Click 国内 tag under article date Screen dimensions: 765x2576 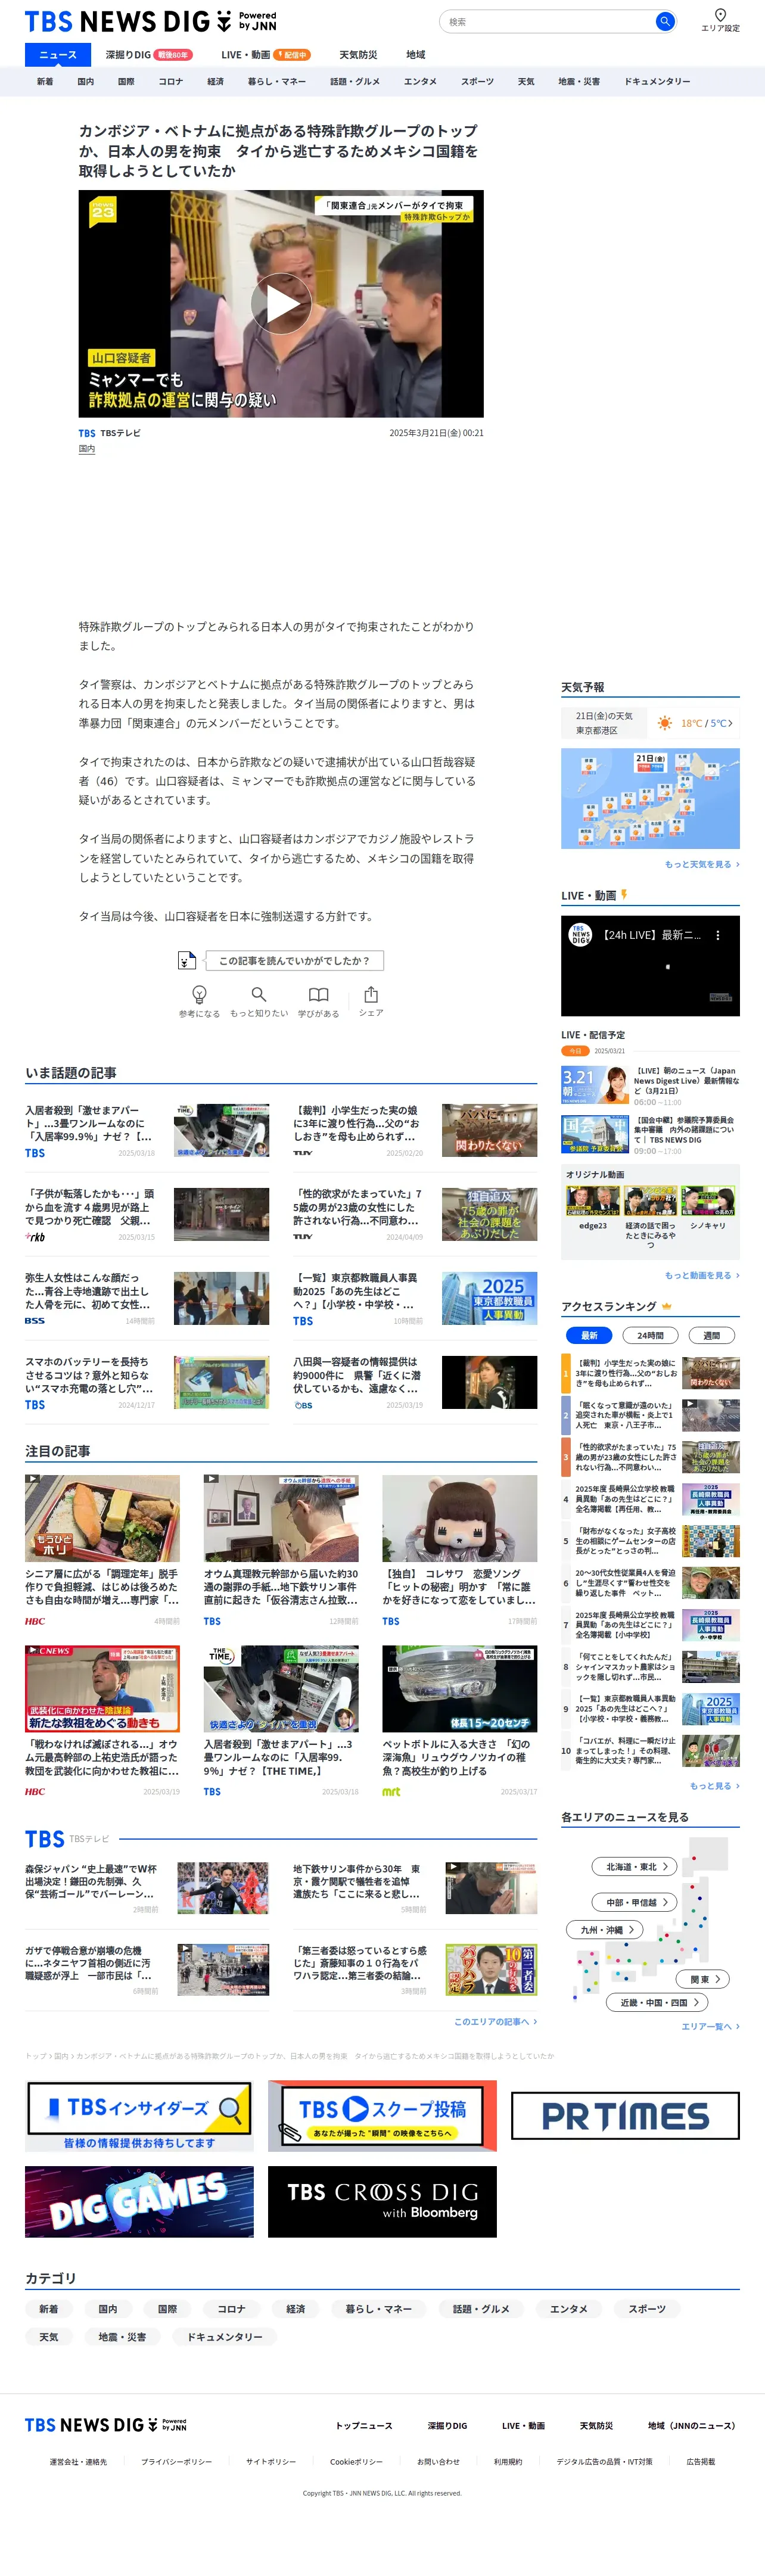coord(87,449)
